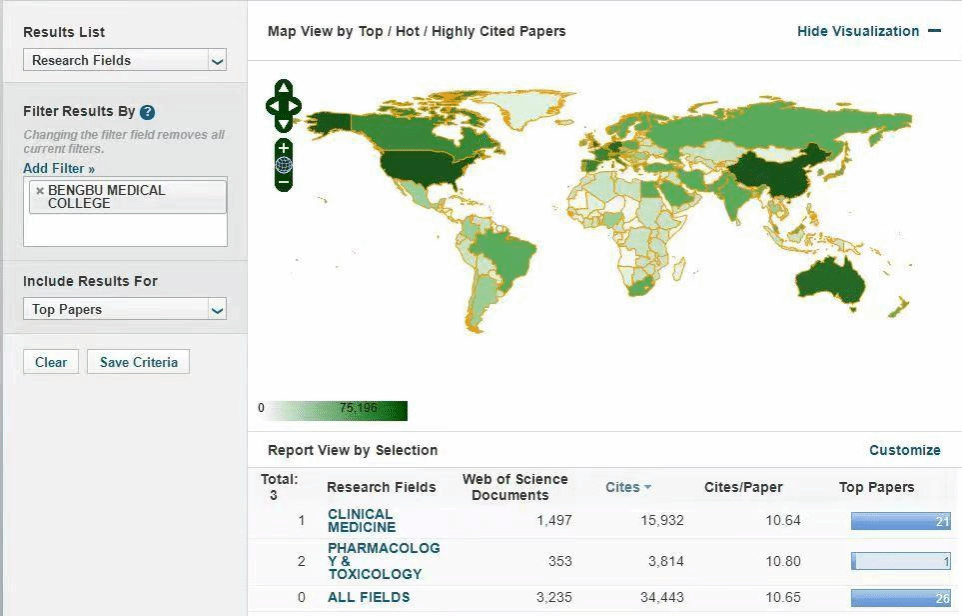Screen dimensions: 962x616
Task: Collapse visualization with the minus icon
Action: tap(934, 31)
